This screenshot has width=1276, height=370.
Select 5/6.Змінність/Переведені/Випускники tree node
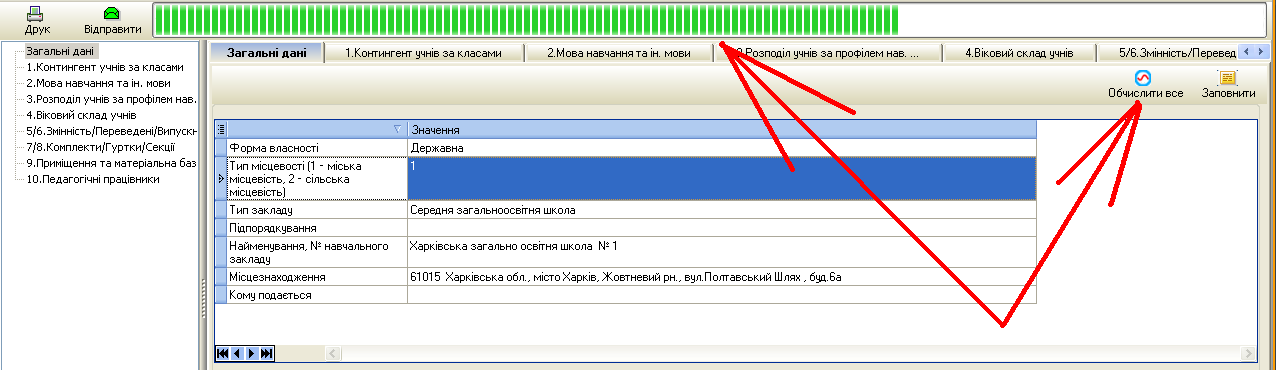pos(111,131)
